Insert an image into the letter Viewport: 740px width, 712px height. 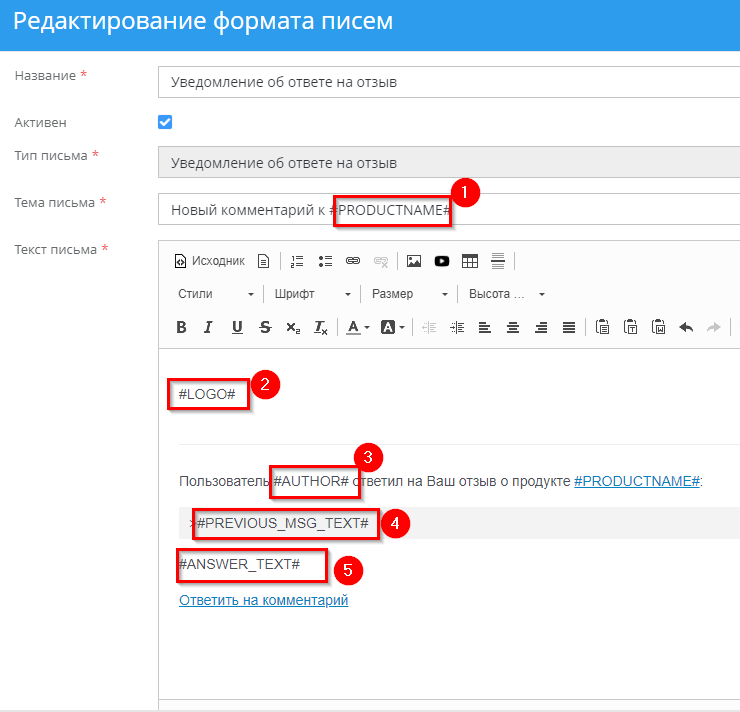[x=414, y=261]
